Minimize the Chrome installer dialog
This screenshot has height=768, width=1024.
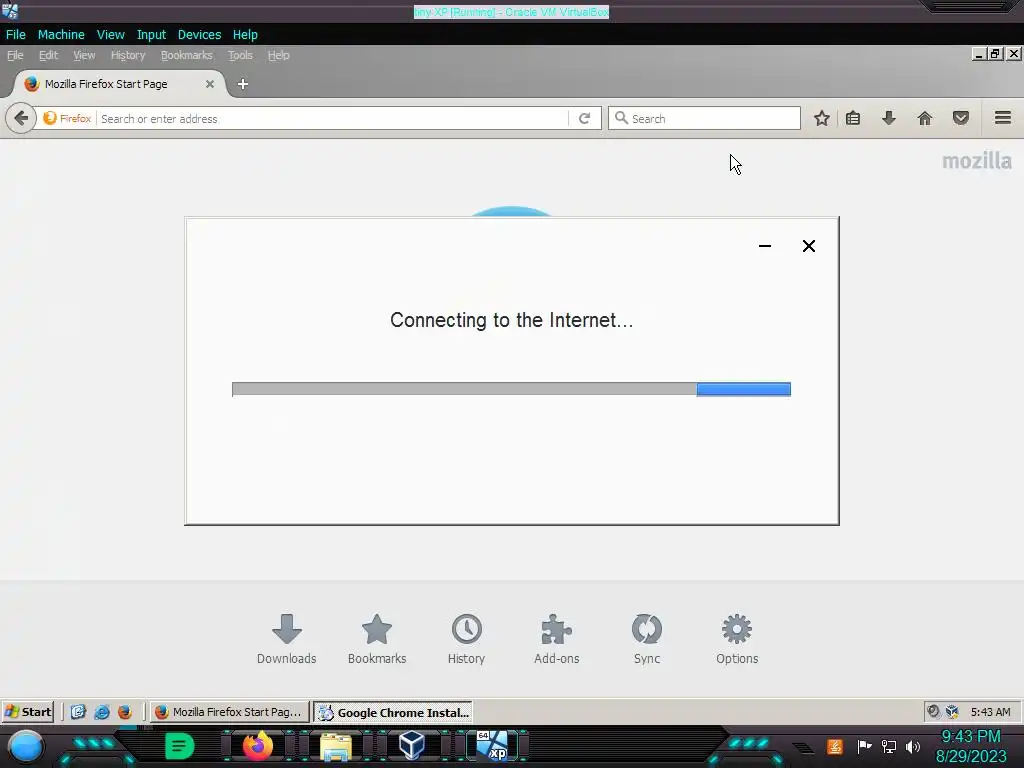tap(765, 246)
